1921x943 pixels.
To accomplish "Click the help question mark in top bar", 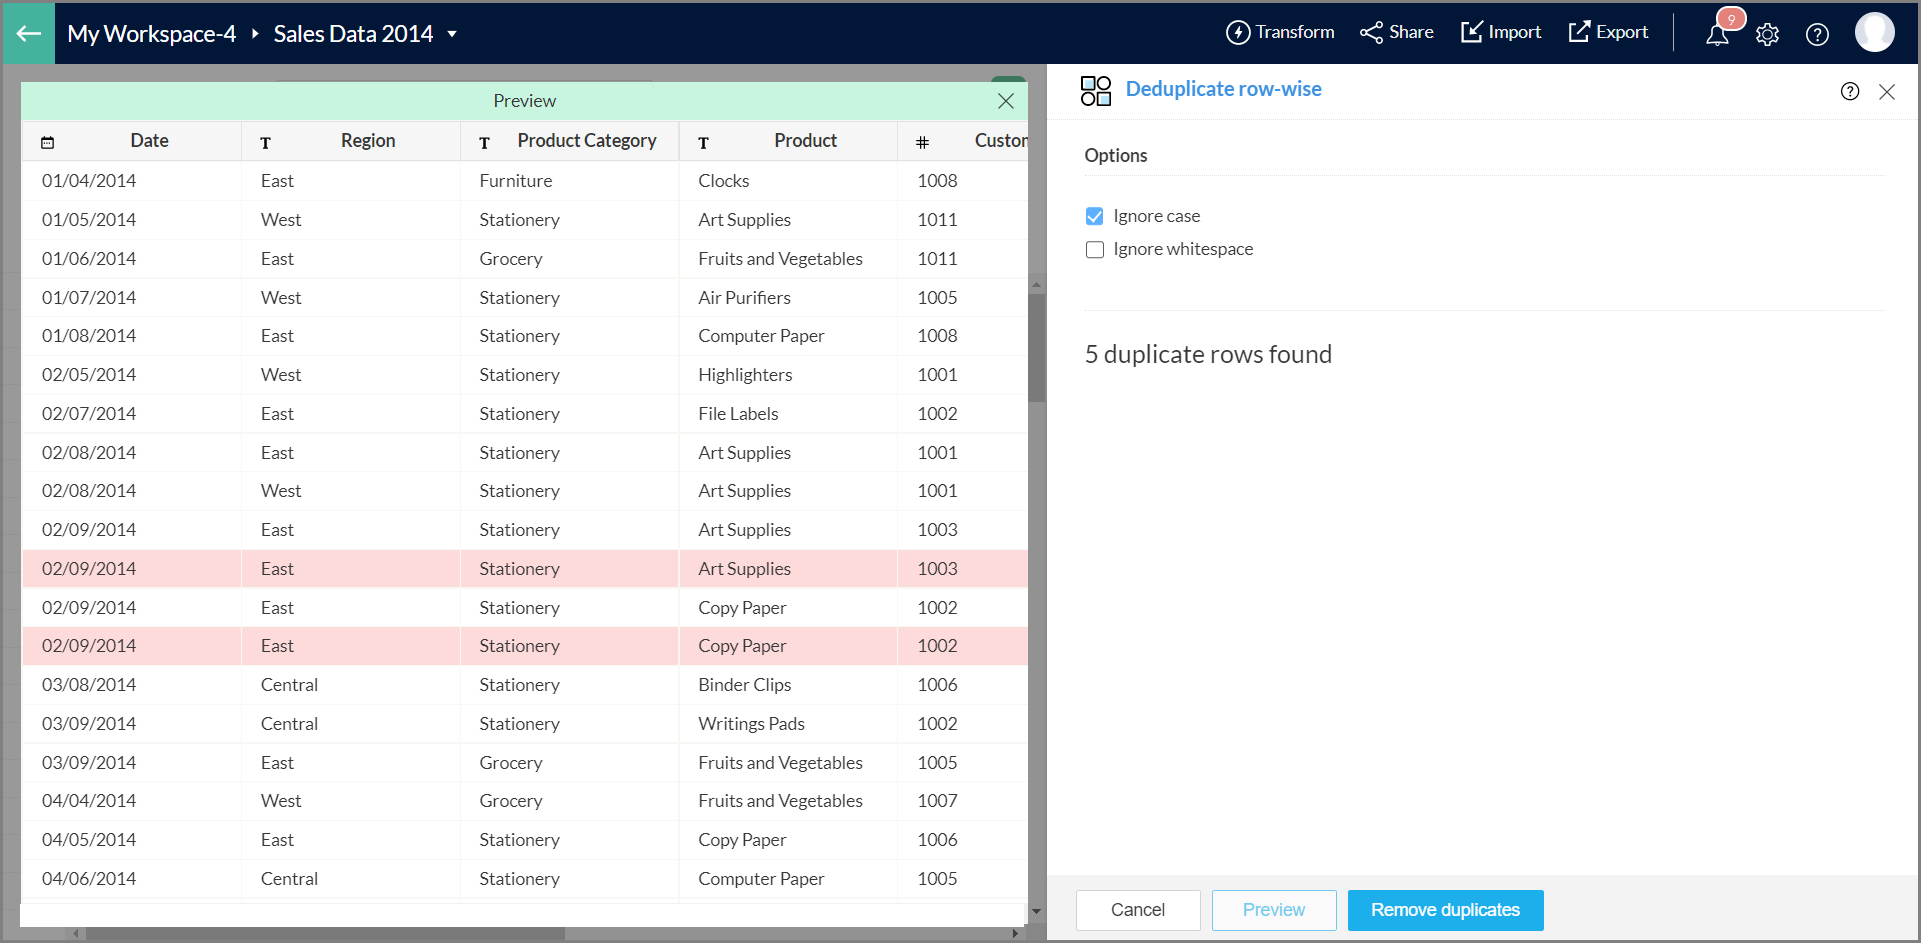I will pos(1817,35).
